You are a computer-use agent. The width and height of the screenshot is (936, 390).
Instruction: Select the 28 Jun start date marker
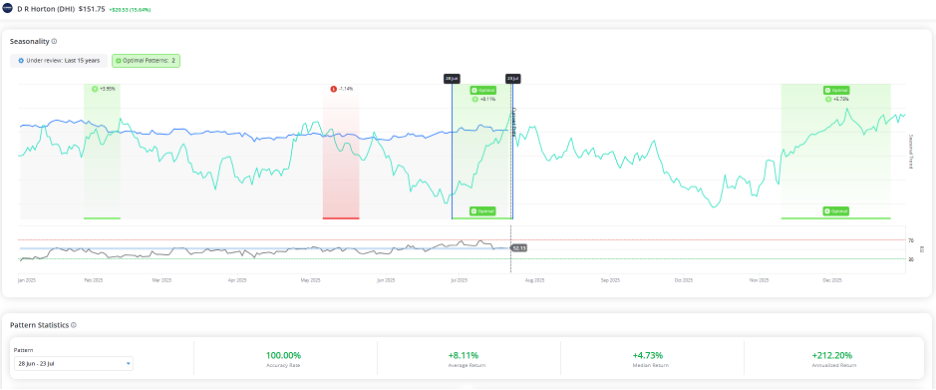[451, 78]
